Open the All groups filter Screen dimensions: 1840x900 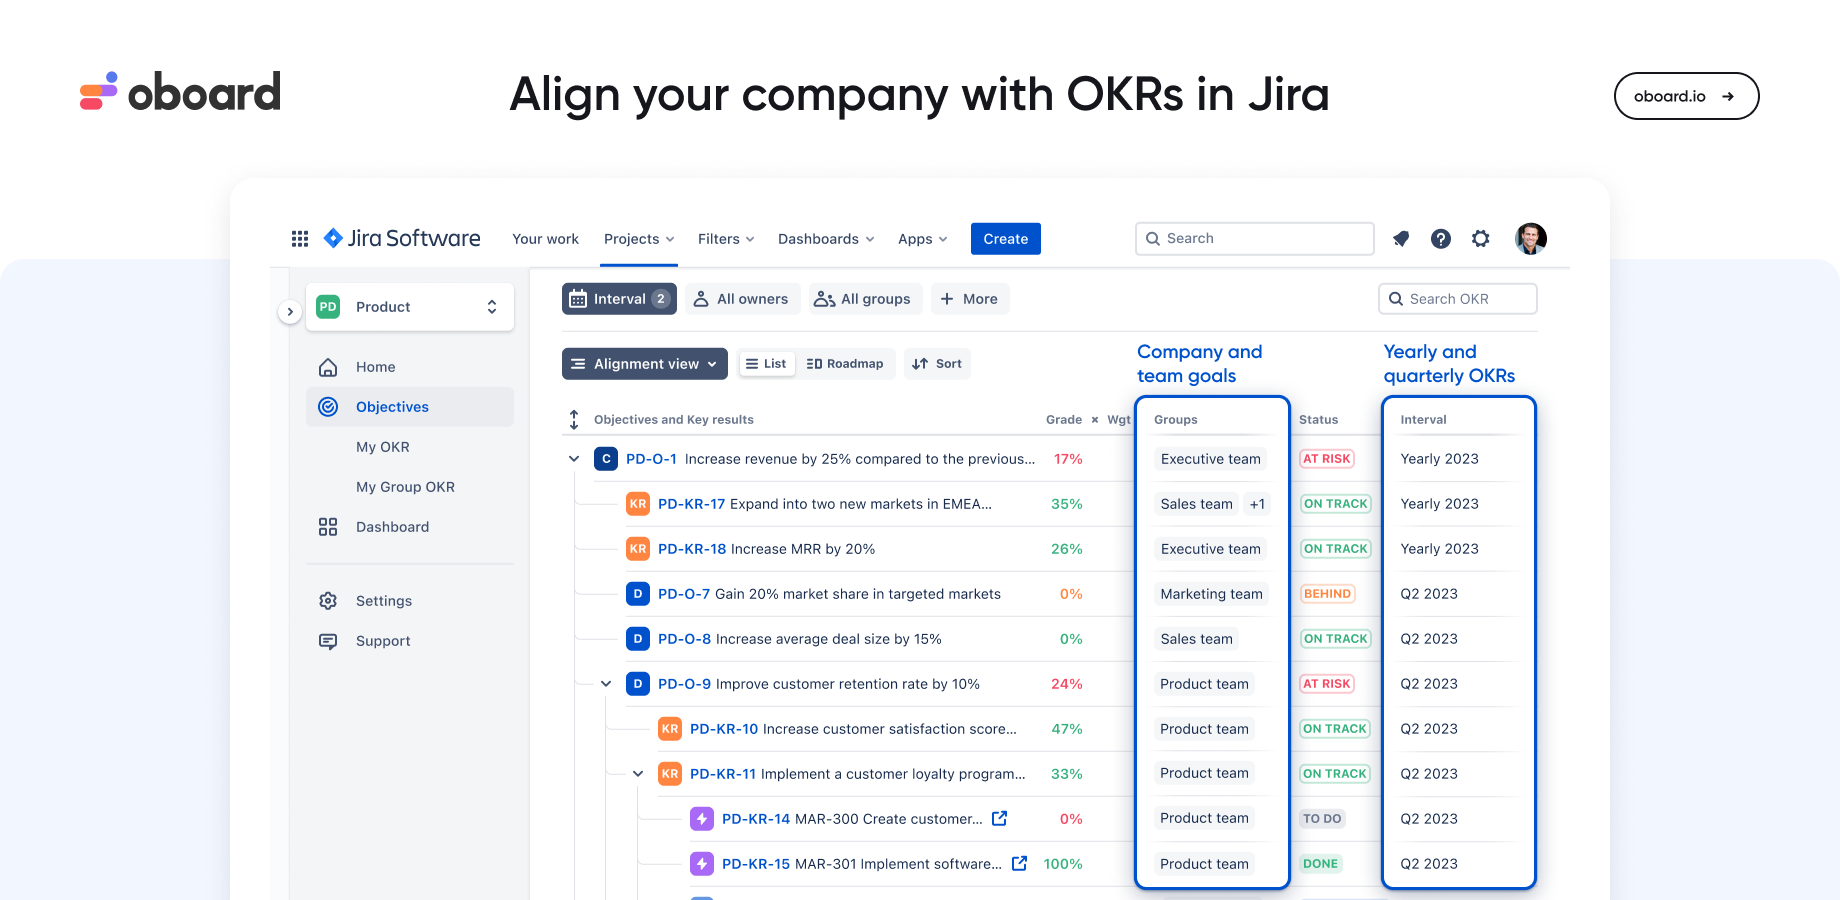point(864,299)
